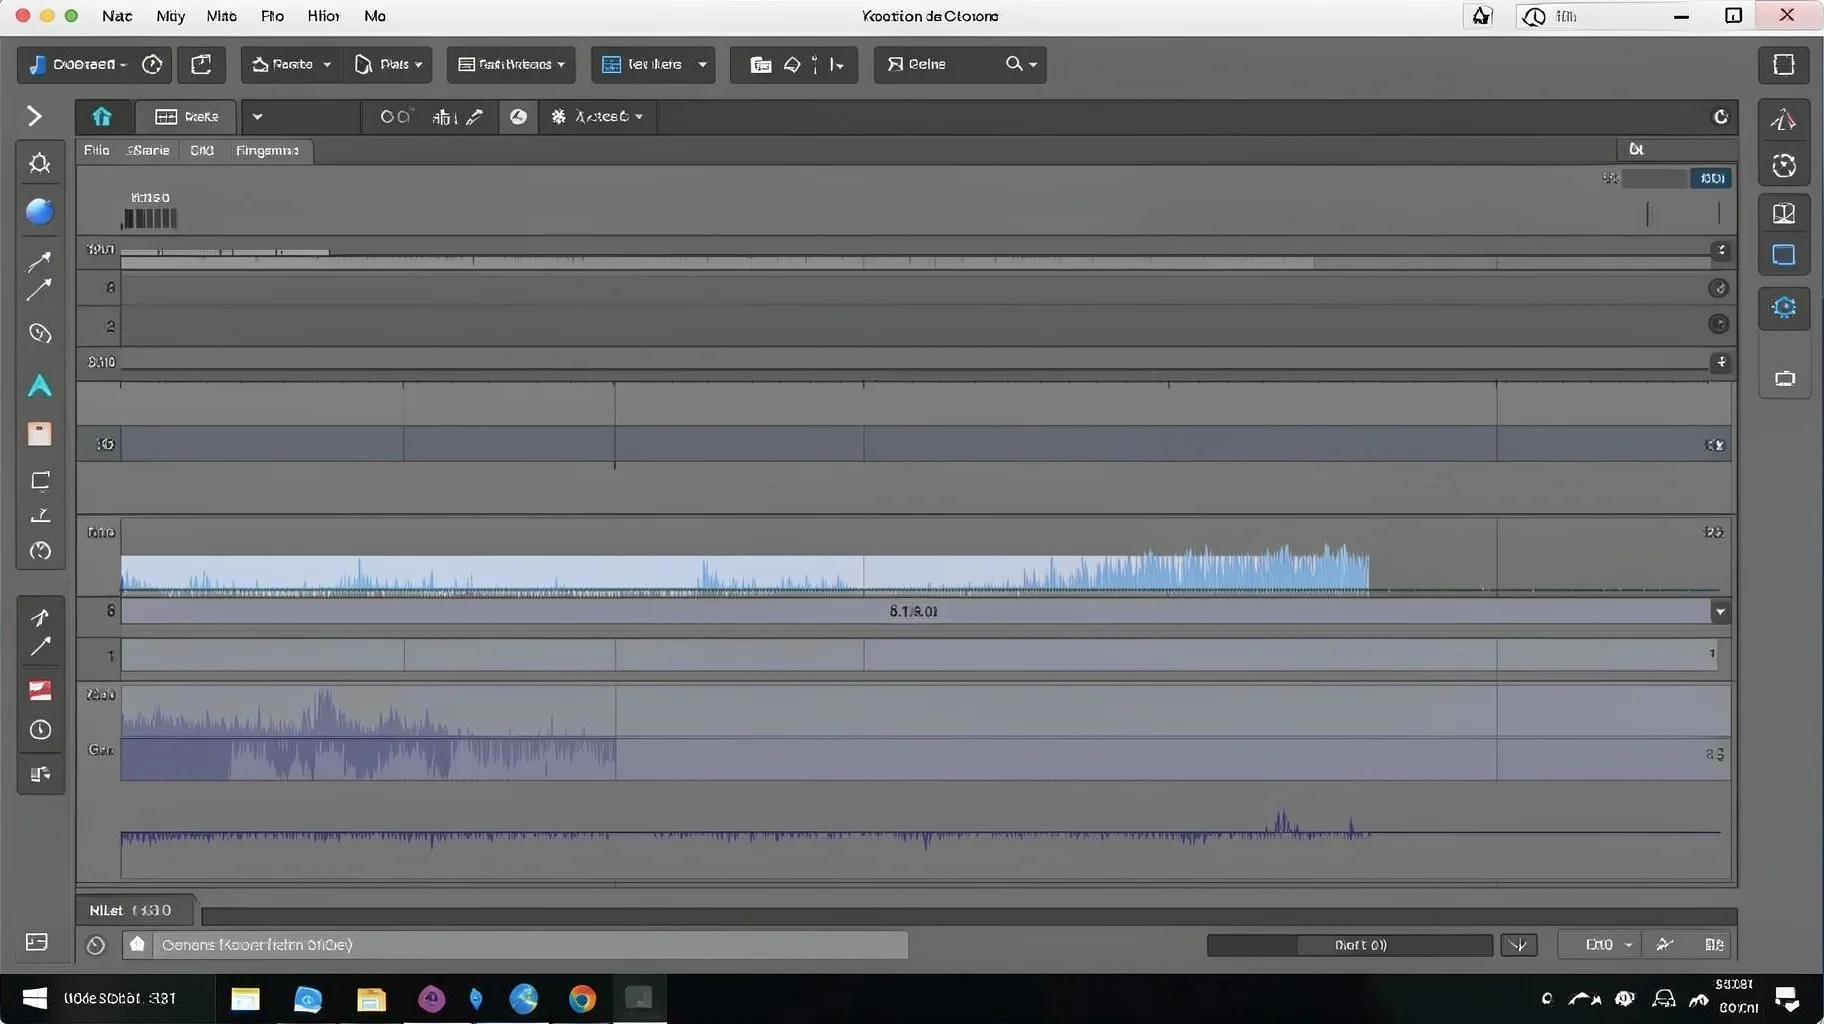
Task: Open the Eit0 dropdown in the bottom bar
Action: (x=1609, y=945)
